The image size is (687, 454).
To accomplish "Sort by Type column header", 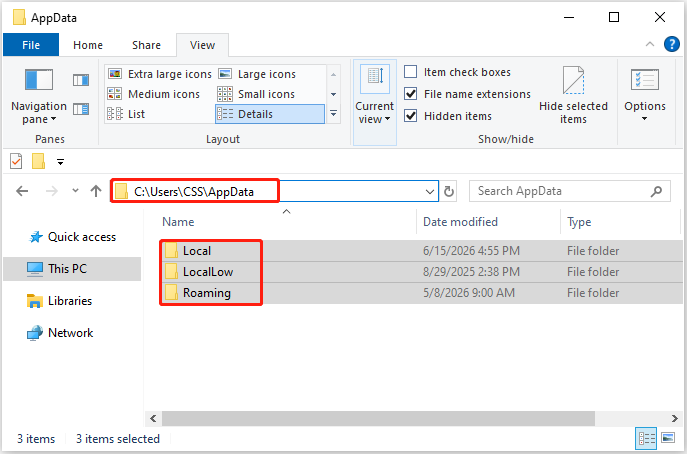I will [579, 222].
